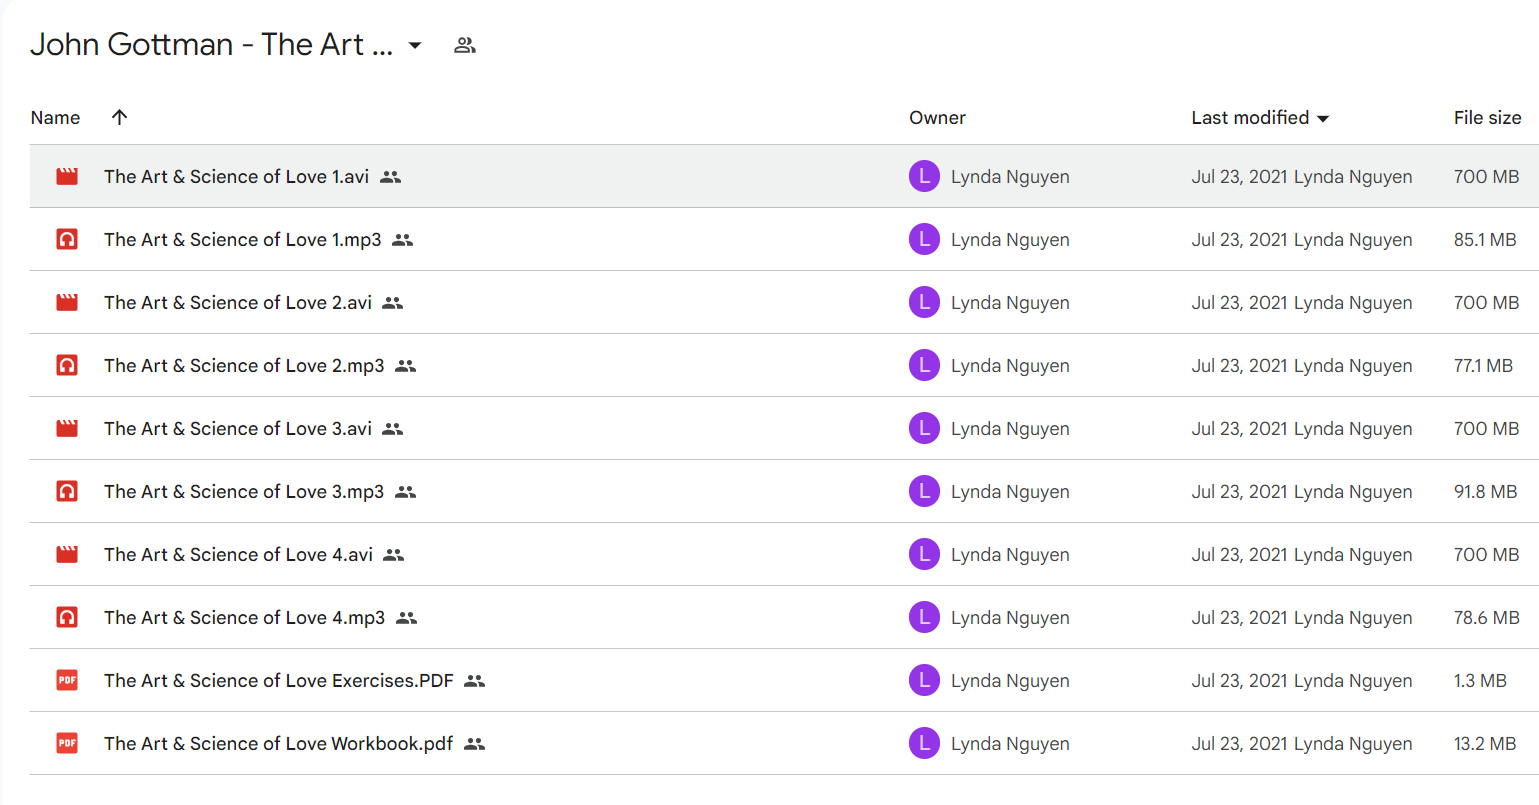Click shared icon beside Love 3.mp3

pyautogui.click(x=405, y=492)
